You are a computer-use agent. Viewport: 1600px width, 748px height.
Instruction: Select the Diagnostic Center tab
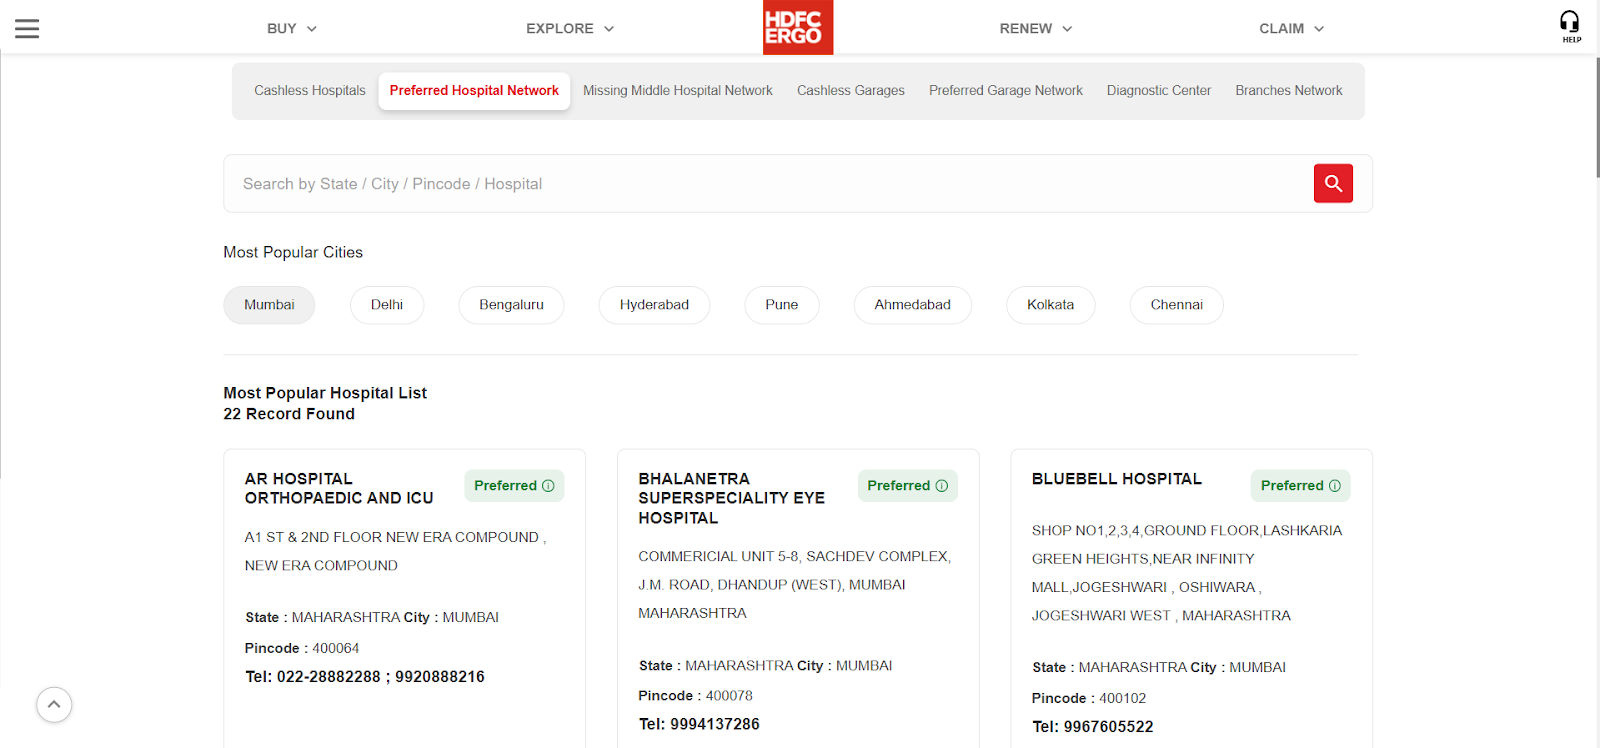1158,91
